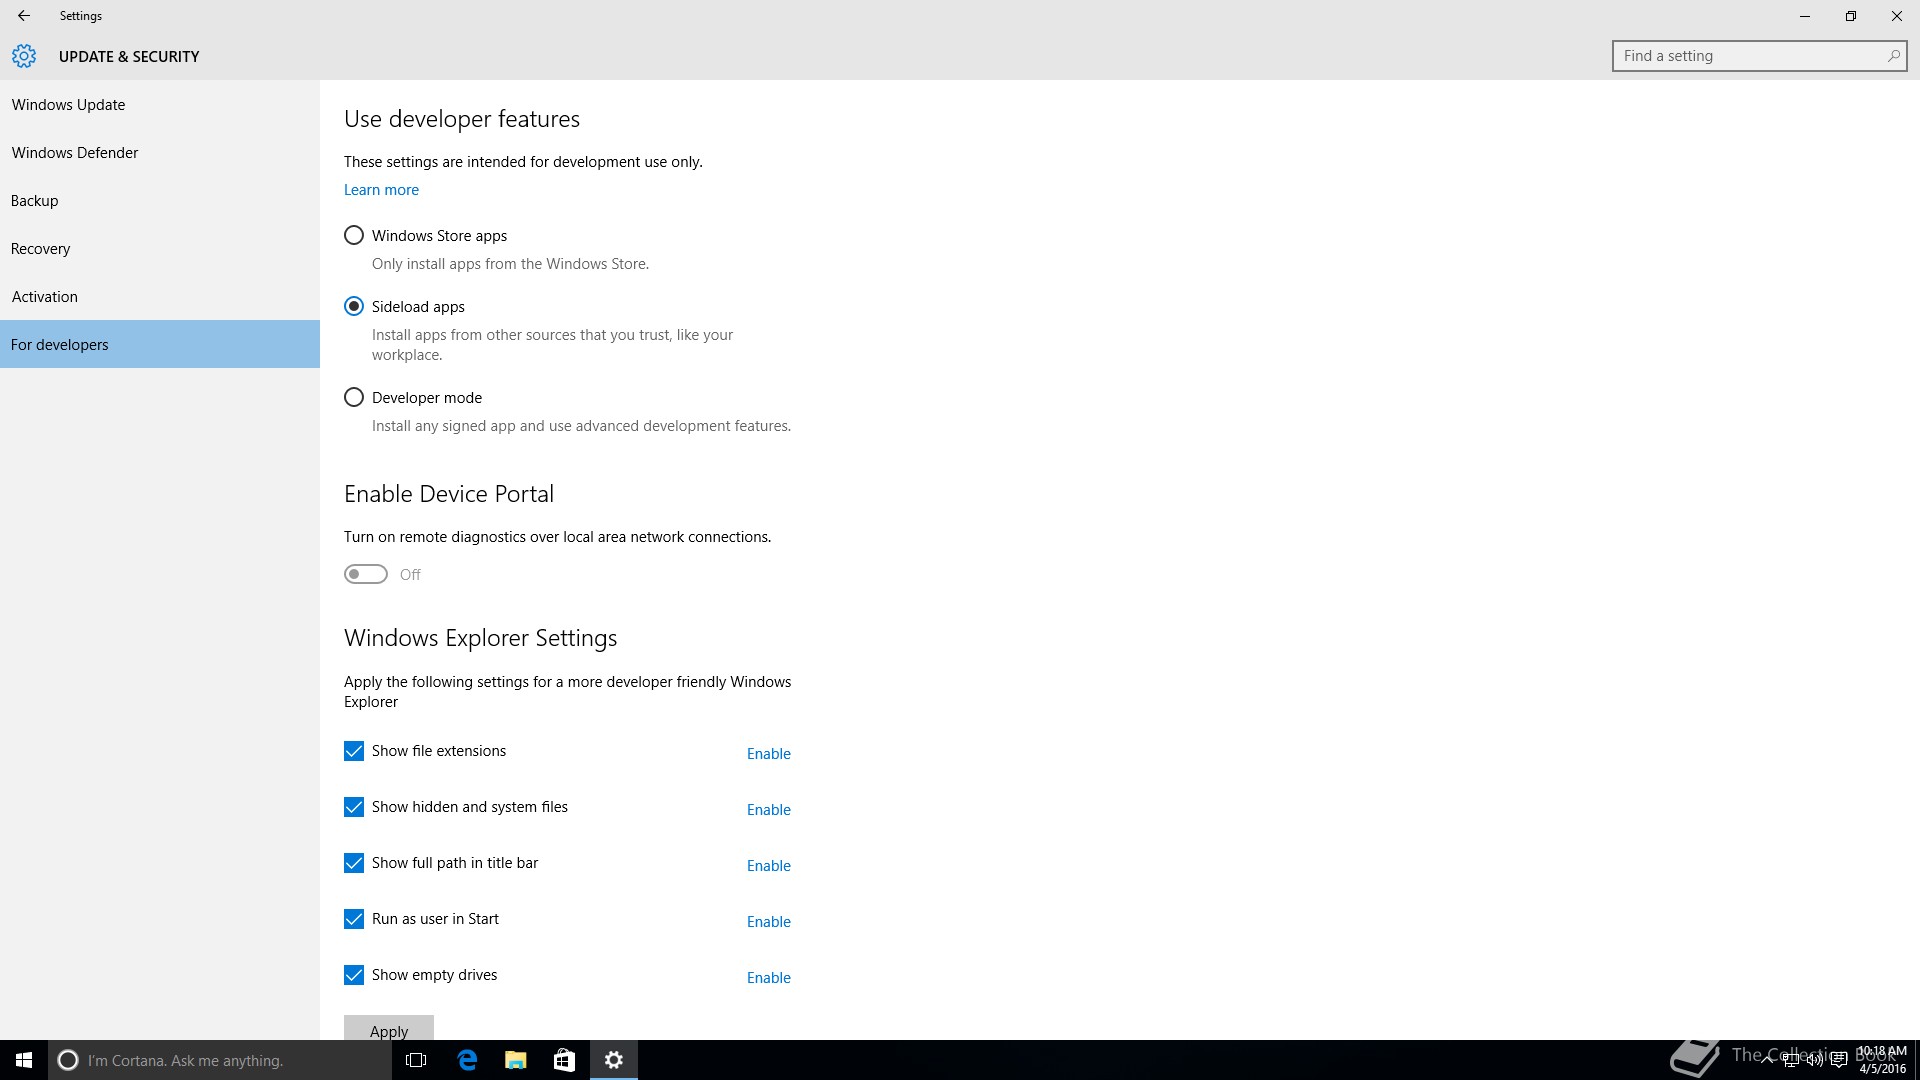Click the Use developer features heading
The height and width of the screenshot is (1080, 1920).
pyautogui.click(x=462, y=119)
